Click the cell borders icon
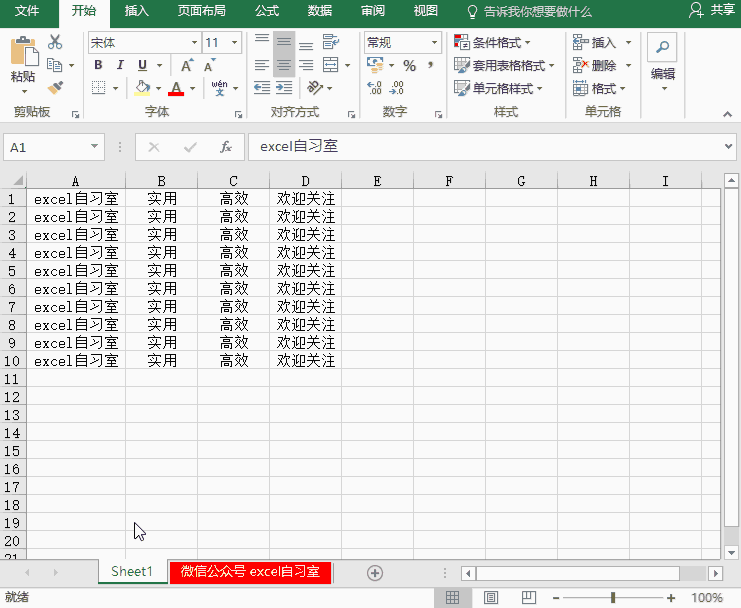Image resolution: width=741 pixels, height=608 pixels. 98,88
